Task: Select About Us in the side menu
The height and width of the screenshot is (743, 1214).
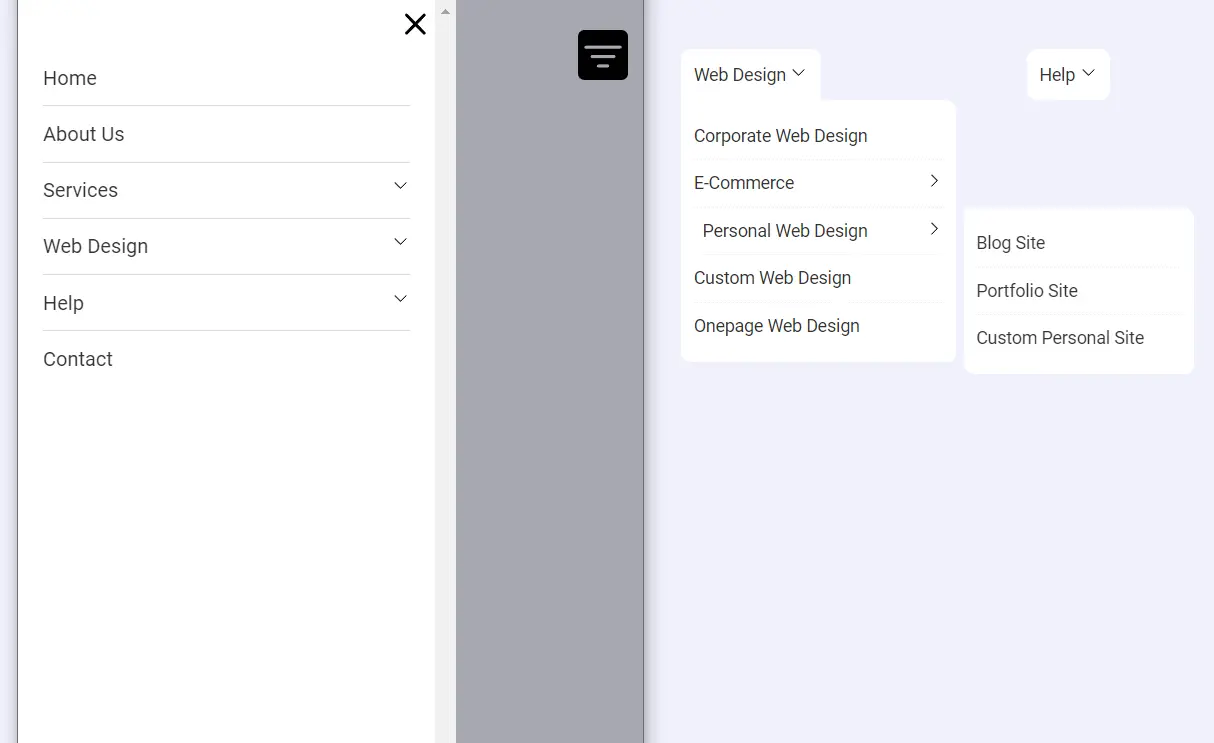Action: (x=83, y=134)
